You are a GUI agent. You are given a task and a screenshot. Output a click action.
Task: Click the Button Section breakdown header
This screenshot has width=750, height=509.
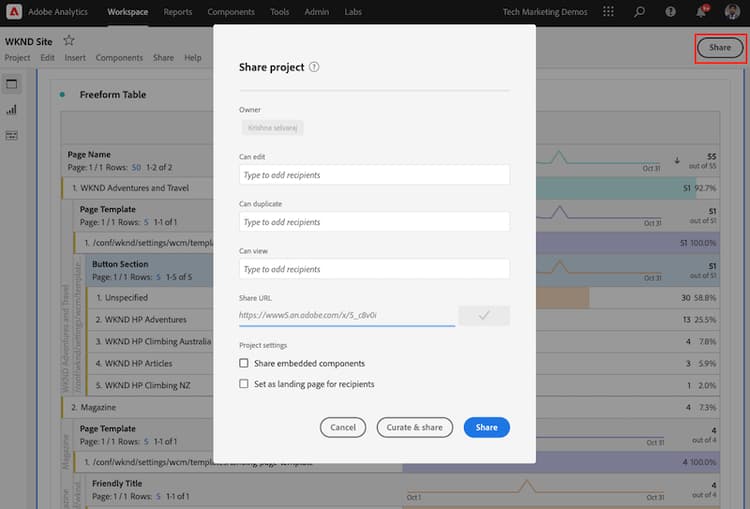(120, 264)
